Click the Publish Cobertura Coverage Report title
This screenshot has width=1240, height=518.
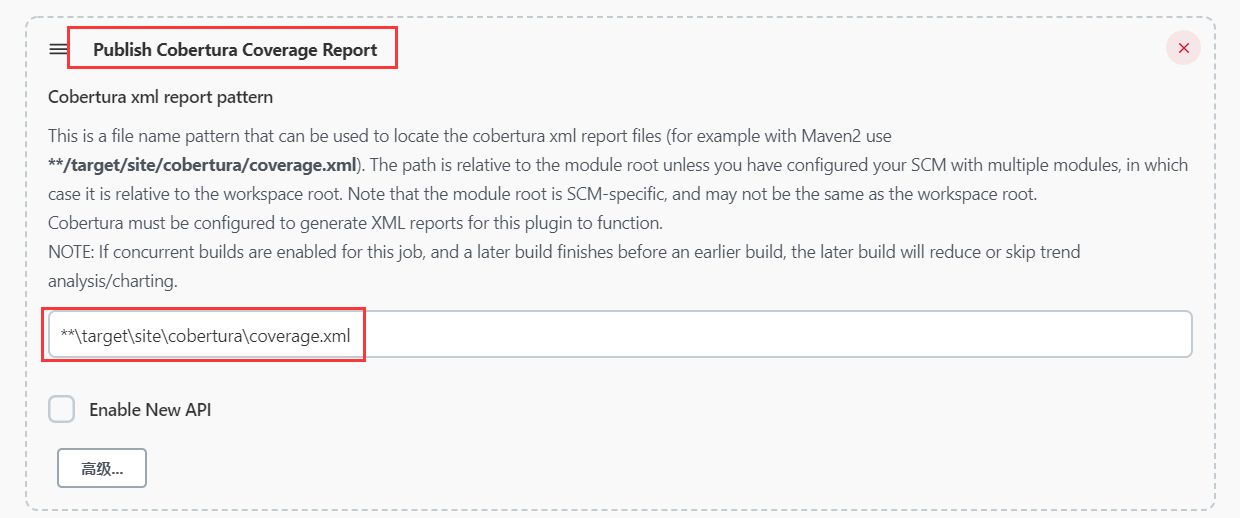click(x=235, y=49)
